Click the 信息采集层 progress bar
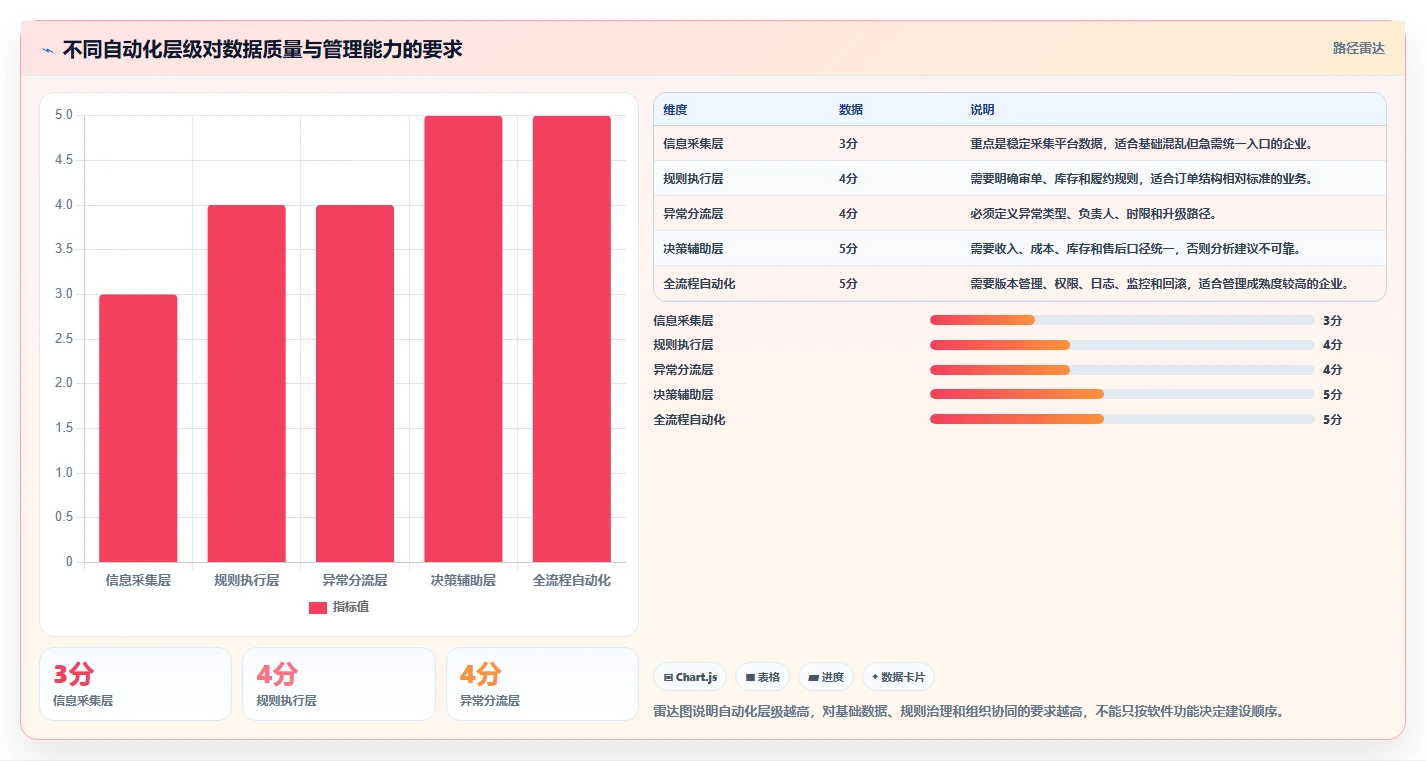Image resolution: width=1426 pixels, height=761 pixels. pyautogui.click(x=1122, y=320)
